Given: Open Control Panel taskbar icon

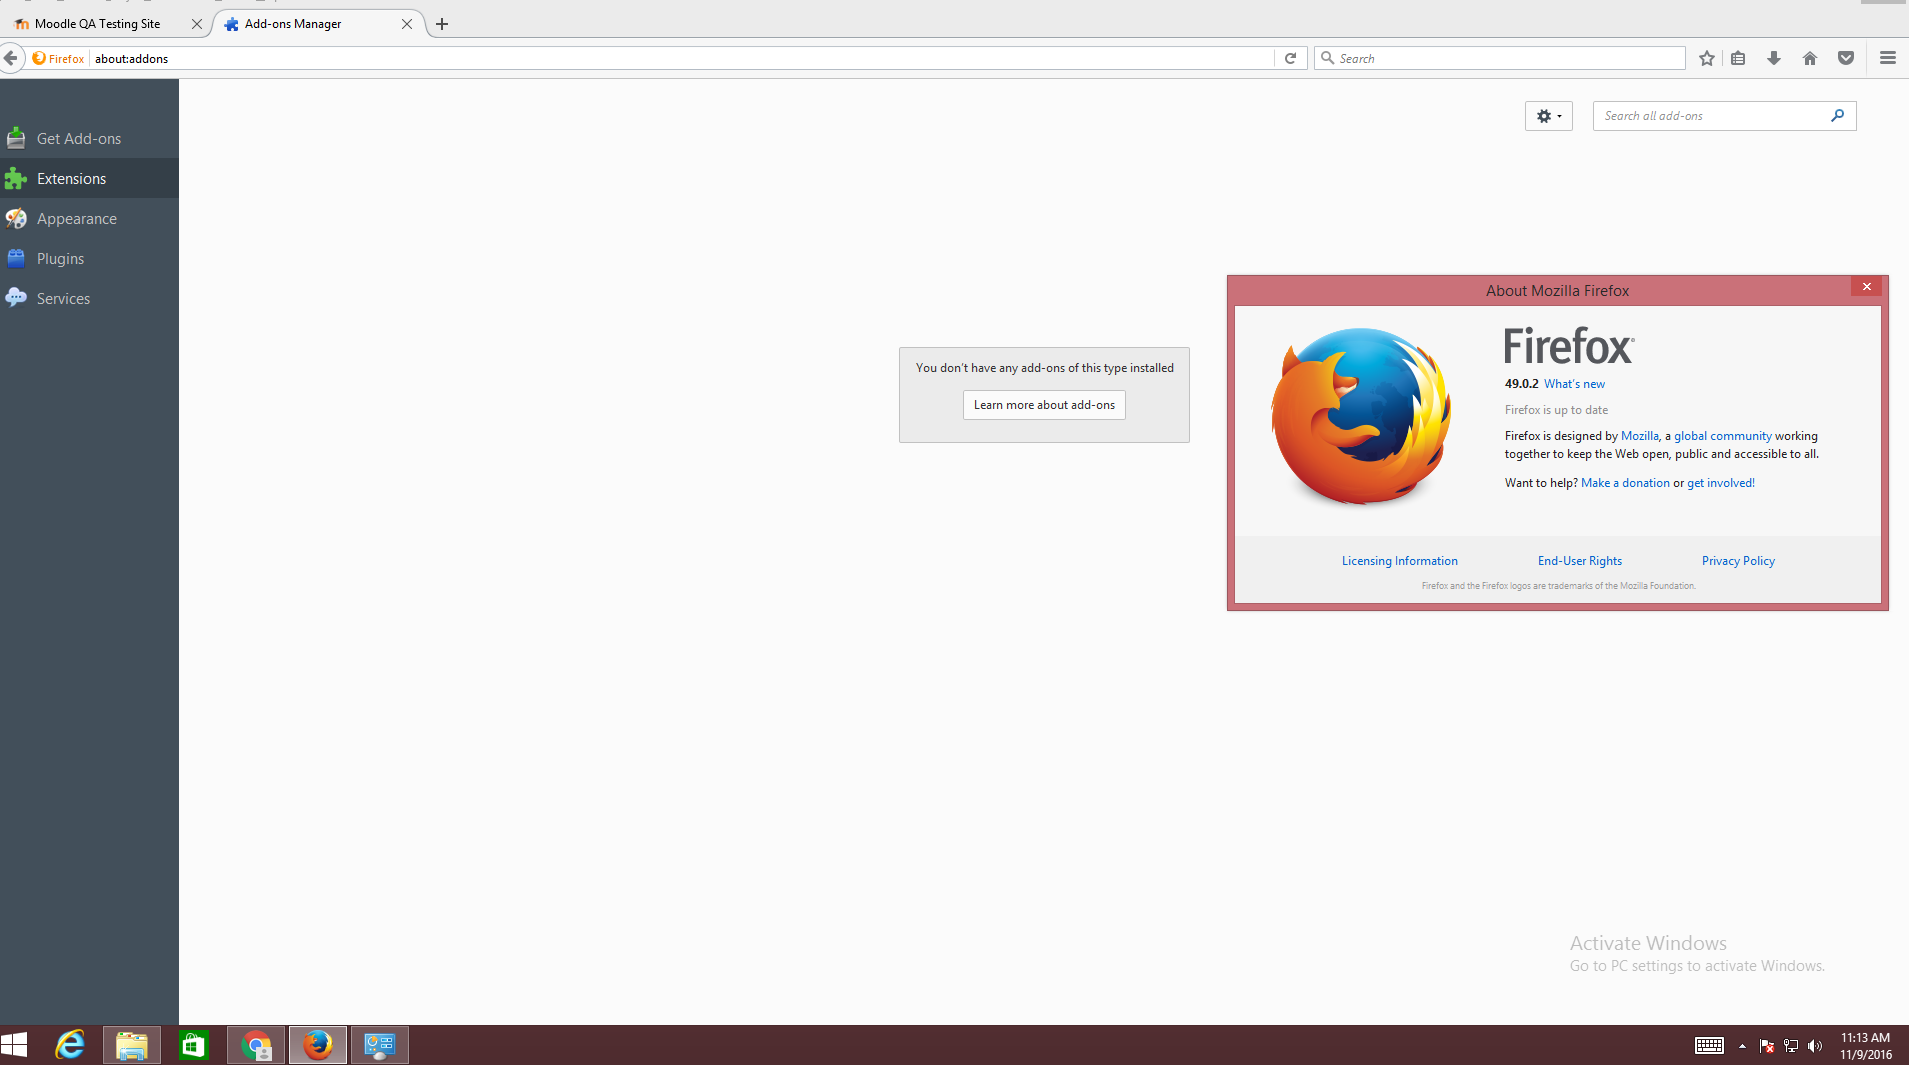Looking at the screenshot, I should [380, 1045].
